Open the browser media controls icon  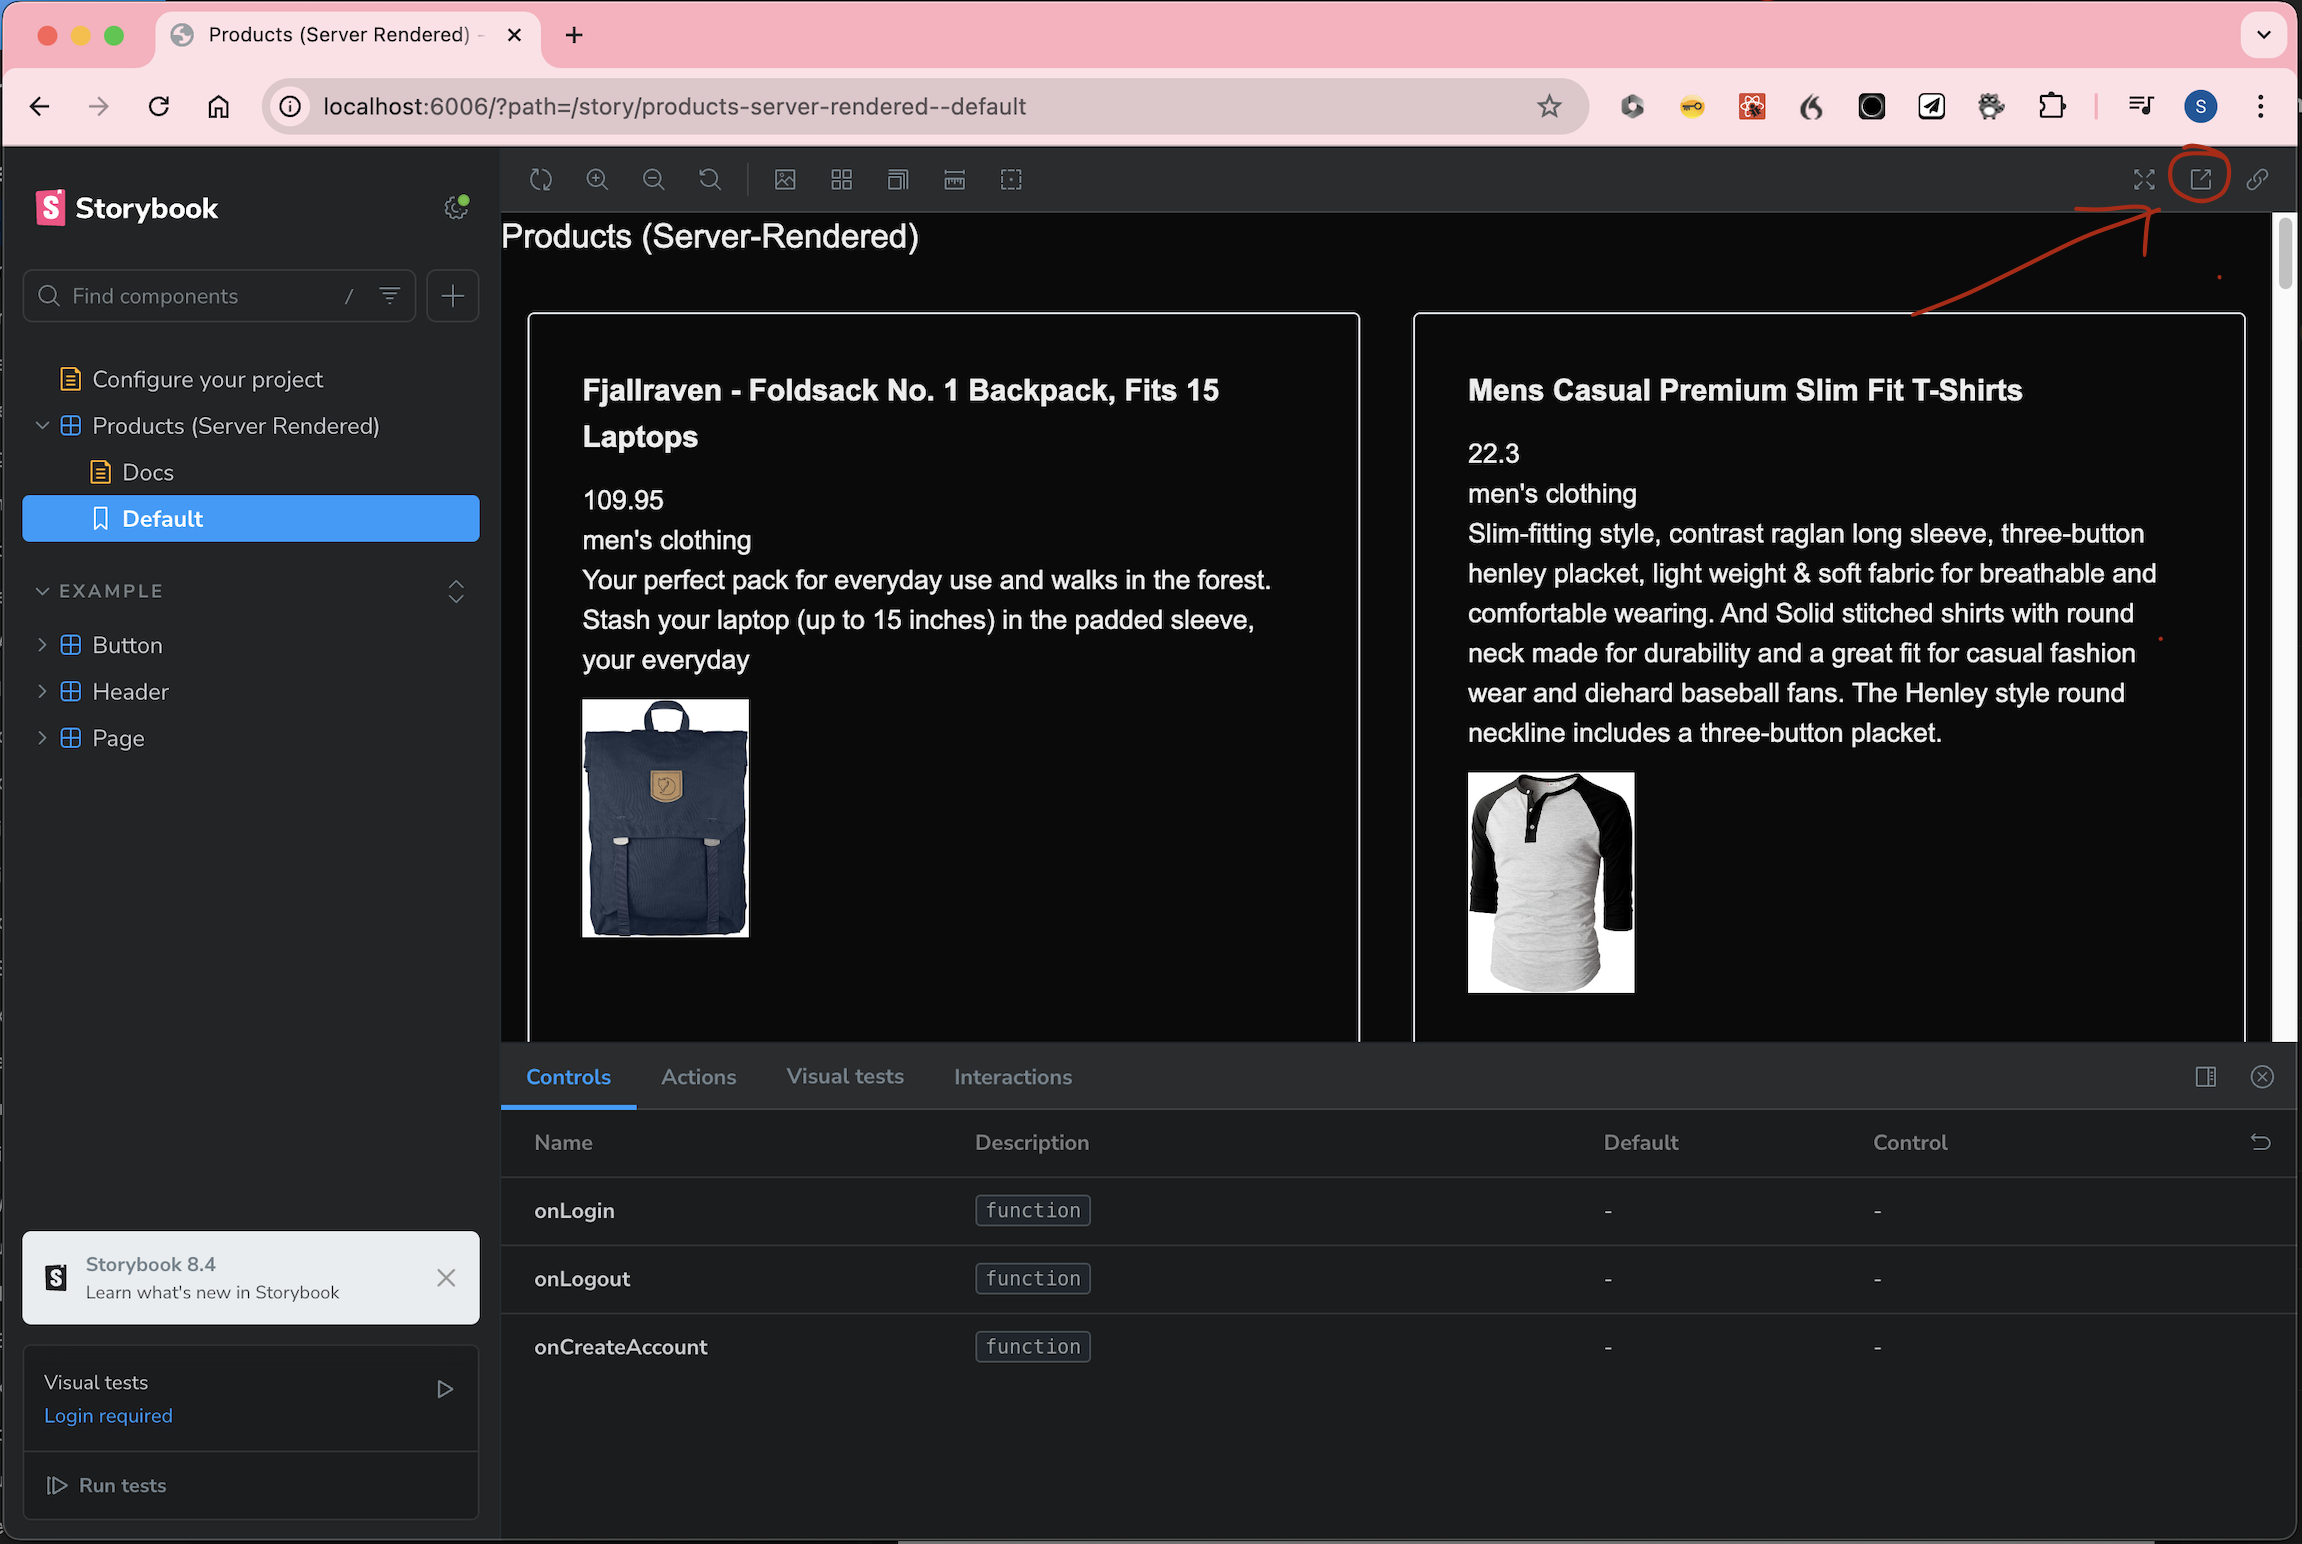(2141, 106)
